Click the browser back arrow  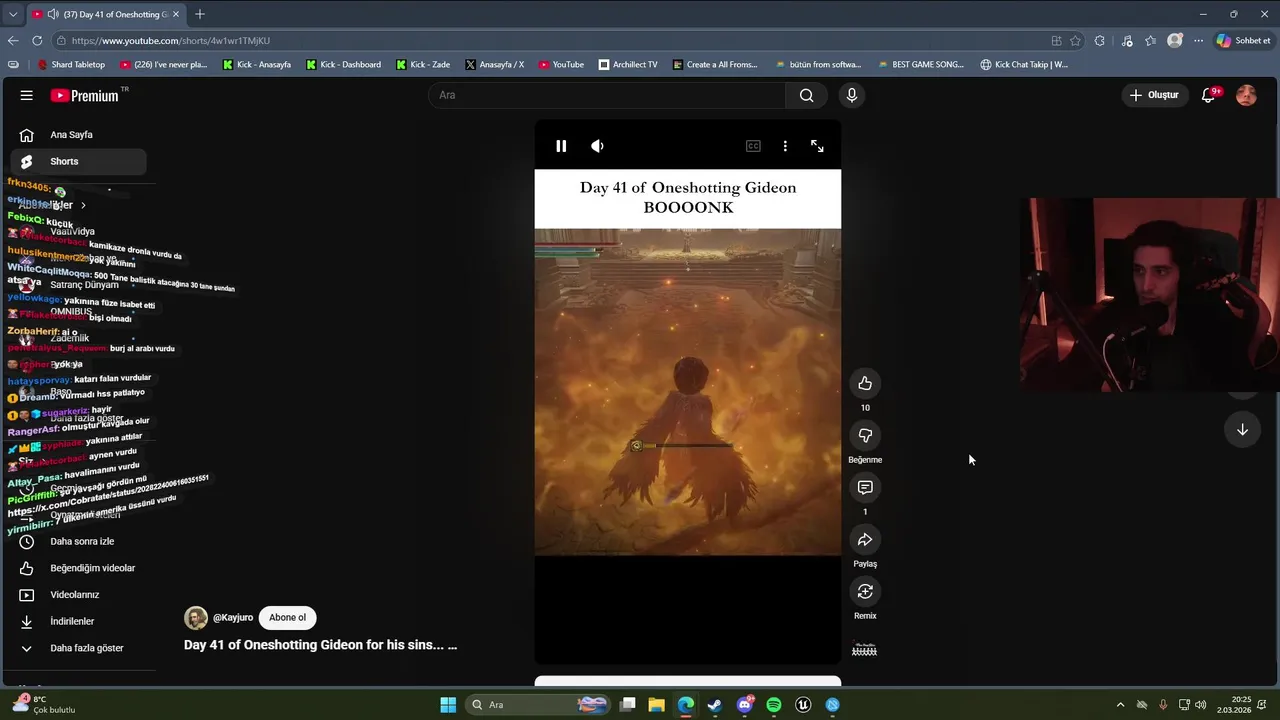(13, 40)
